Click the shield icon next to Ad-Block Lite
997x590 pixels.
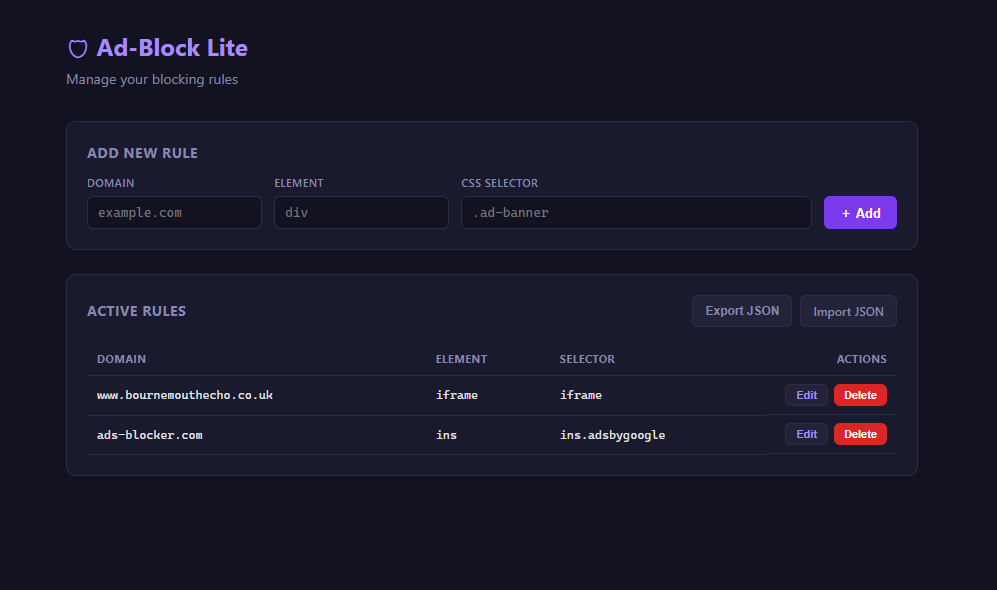[76, 48]
